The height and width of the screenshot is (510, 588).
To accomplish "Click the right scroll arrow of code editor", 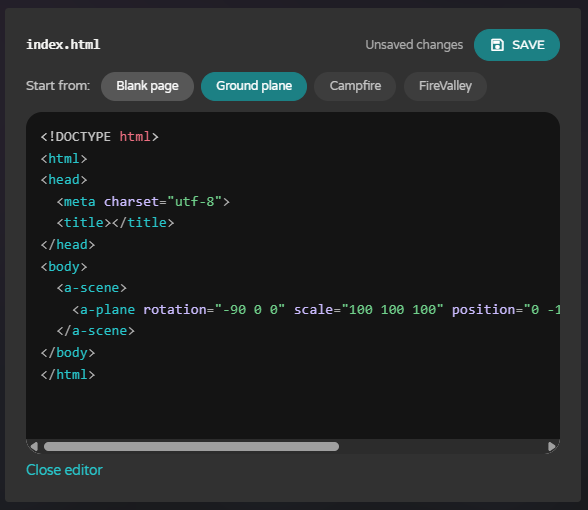I will coord(552,446).
